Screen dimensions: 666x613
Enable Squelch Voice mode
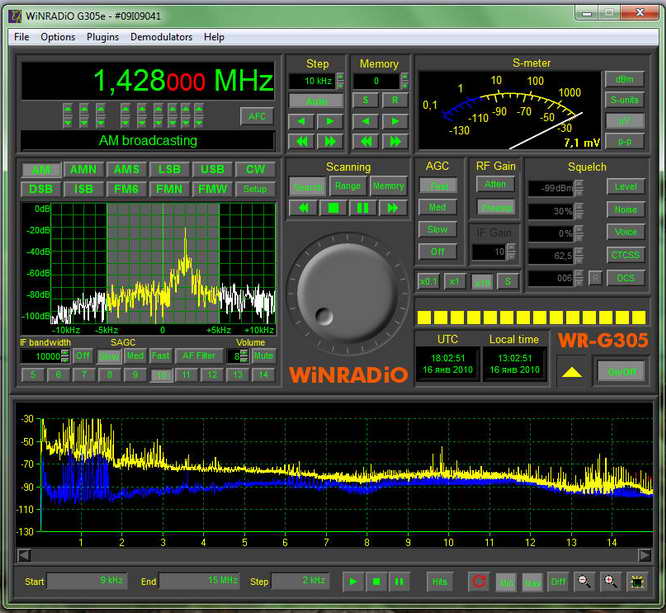pyautogui.click(x=626, y=232)
